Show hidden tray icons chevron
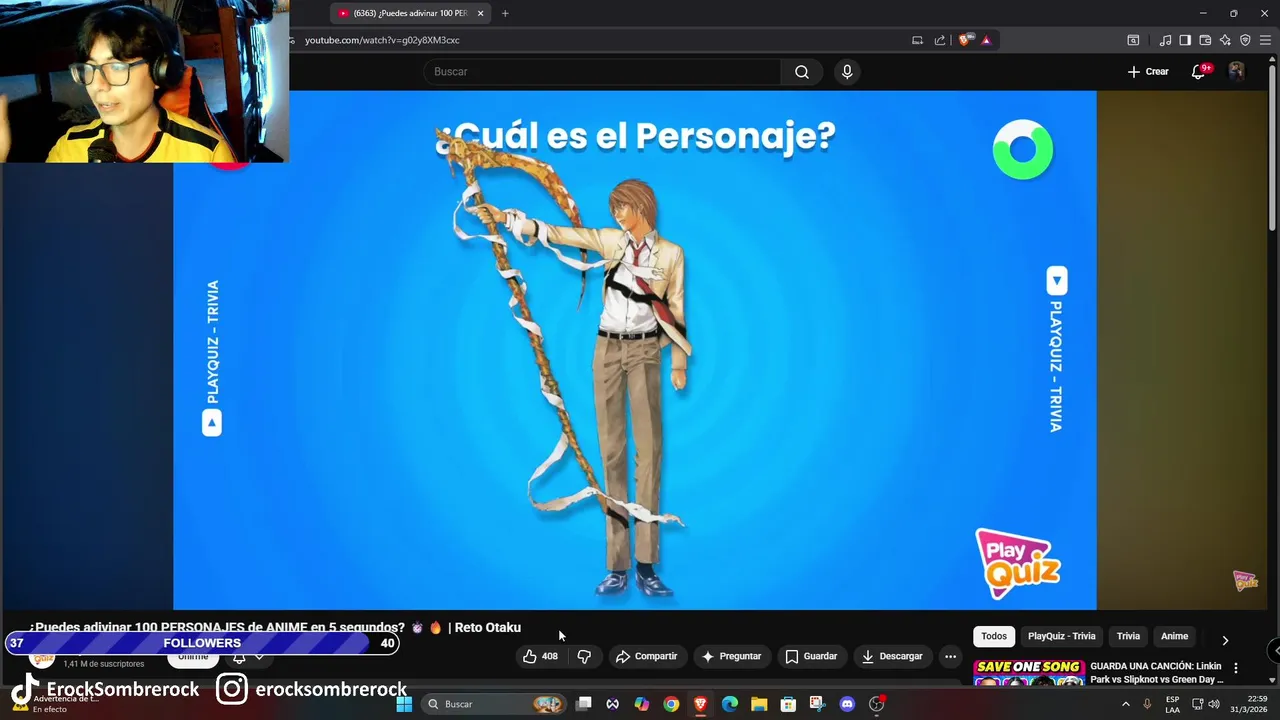 click(x=1125, y=704)
